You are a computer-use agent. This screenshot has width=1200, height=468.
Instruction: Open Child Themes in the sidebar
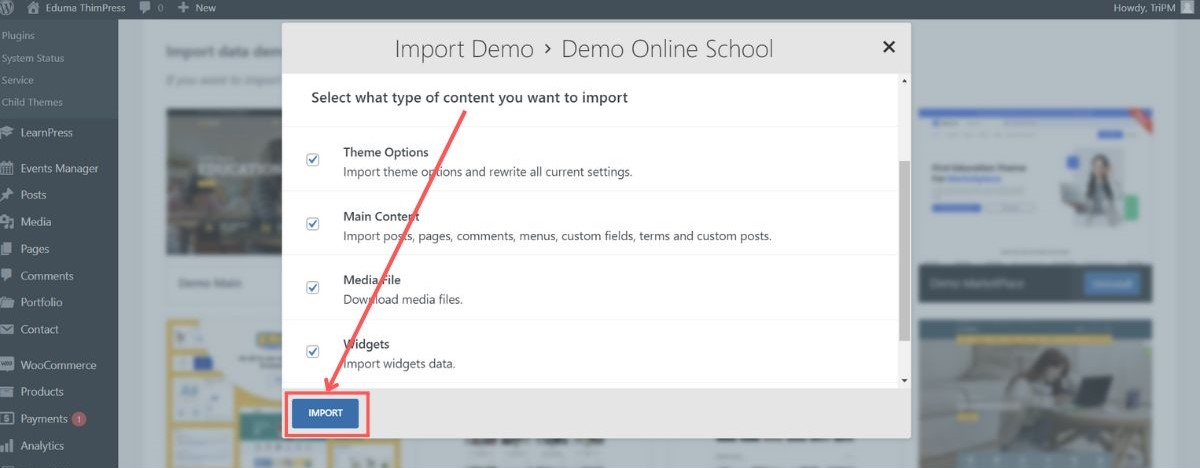click(32, 102)
